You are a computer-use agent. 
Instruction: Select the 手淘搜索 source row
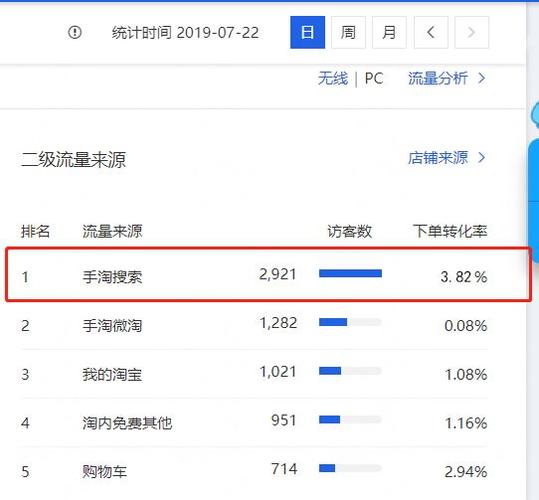(268, 275)
